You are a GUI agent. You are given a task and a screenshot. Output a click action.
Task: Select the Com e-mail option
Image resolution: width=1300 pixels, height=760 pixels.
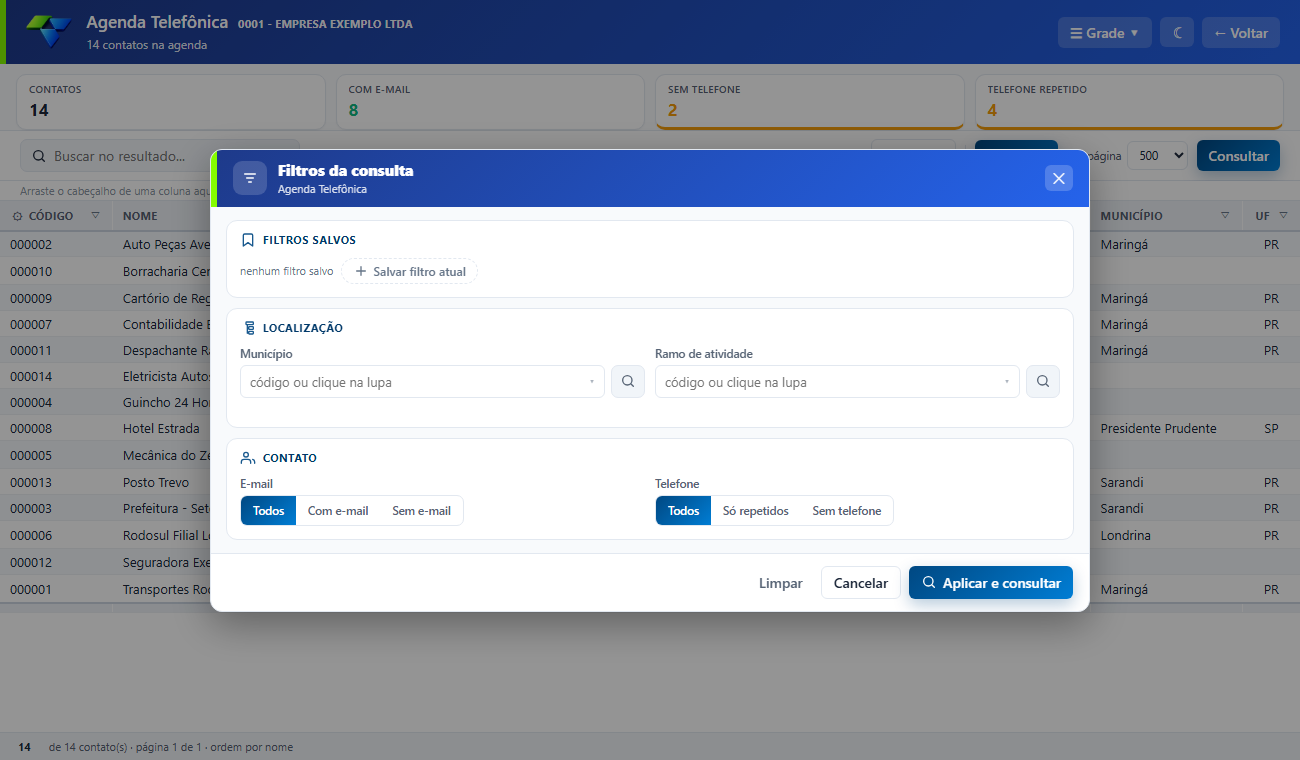(338, 511)
